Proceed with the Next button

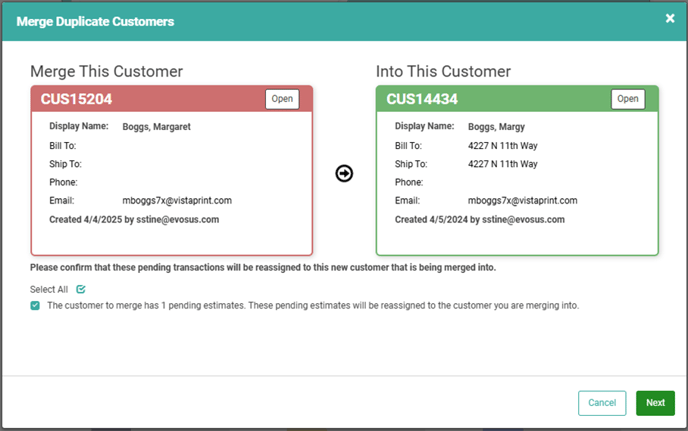pos(656,403)
